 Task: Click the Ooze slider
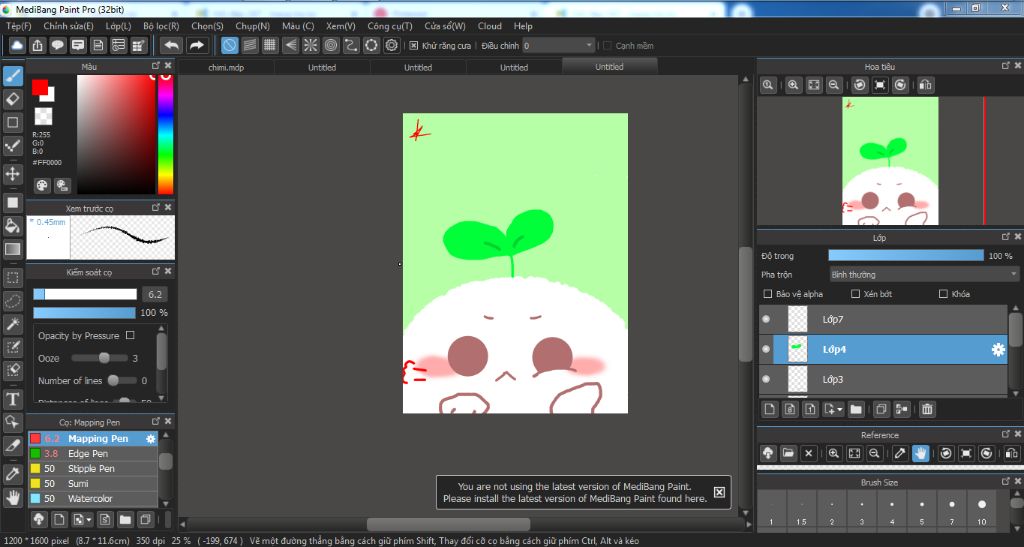click(x=99, y=358)
